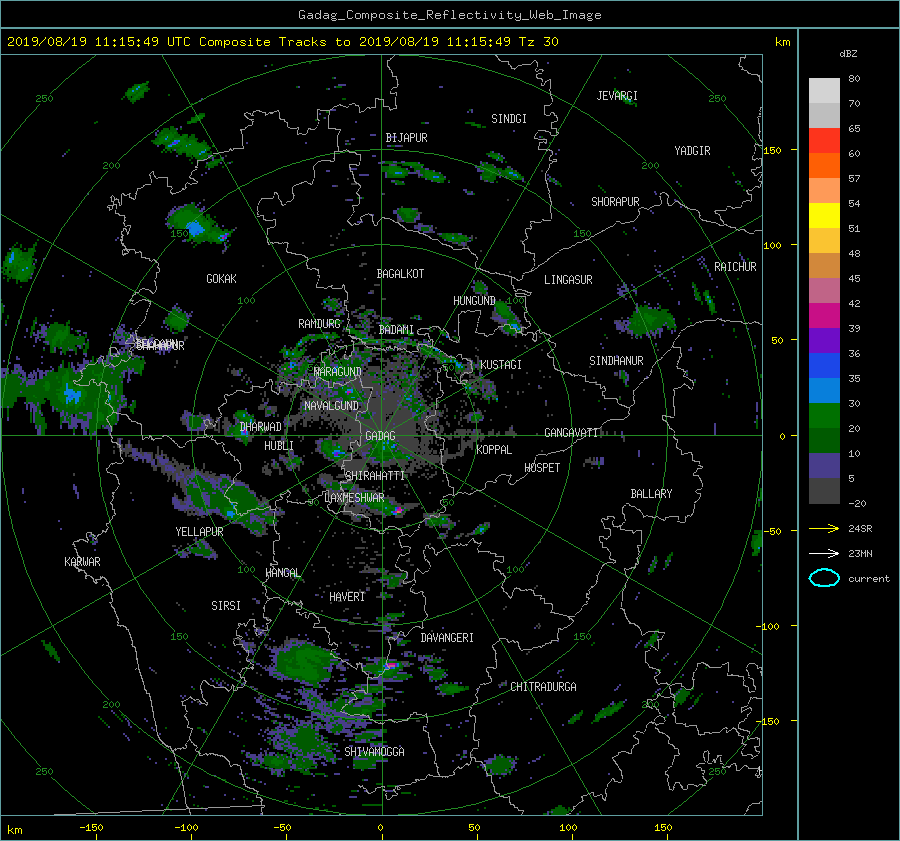Click the KARWAR city label
This screenshot has height=841, width=900.
pos(82,562)
